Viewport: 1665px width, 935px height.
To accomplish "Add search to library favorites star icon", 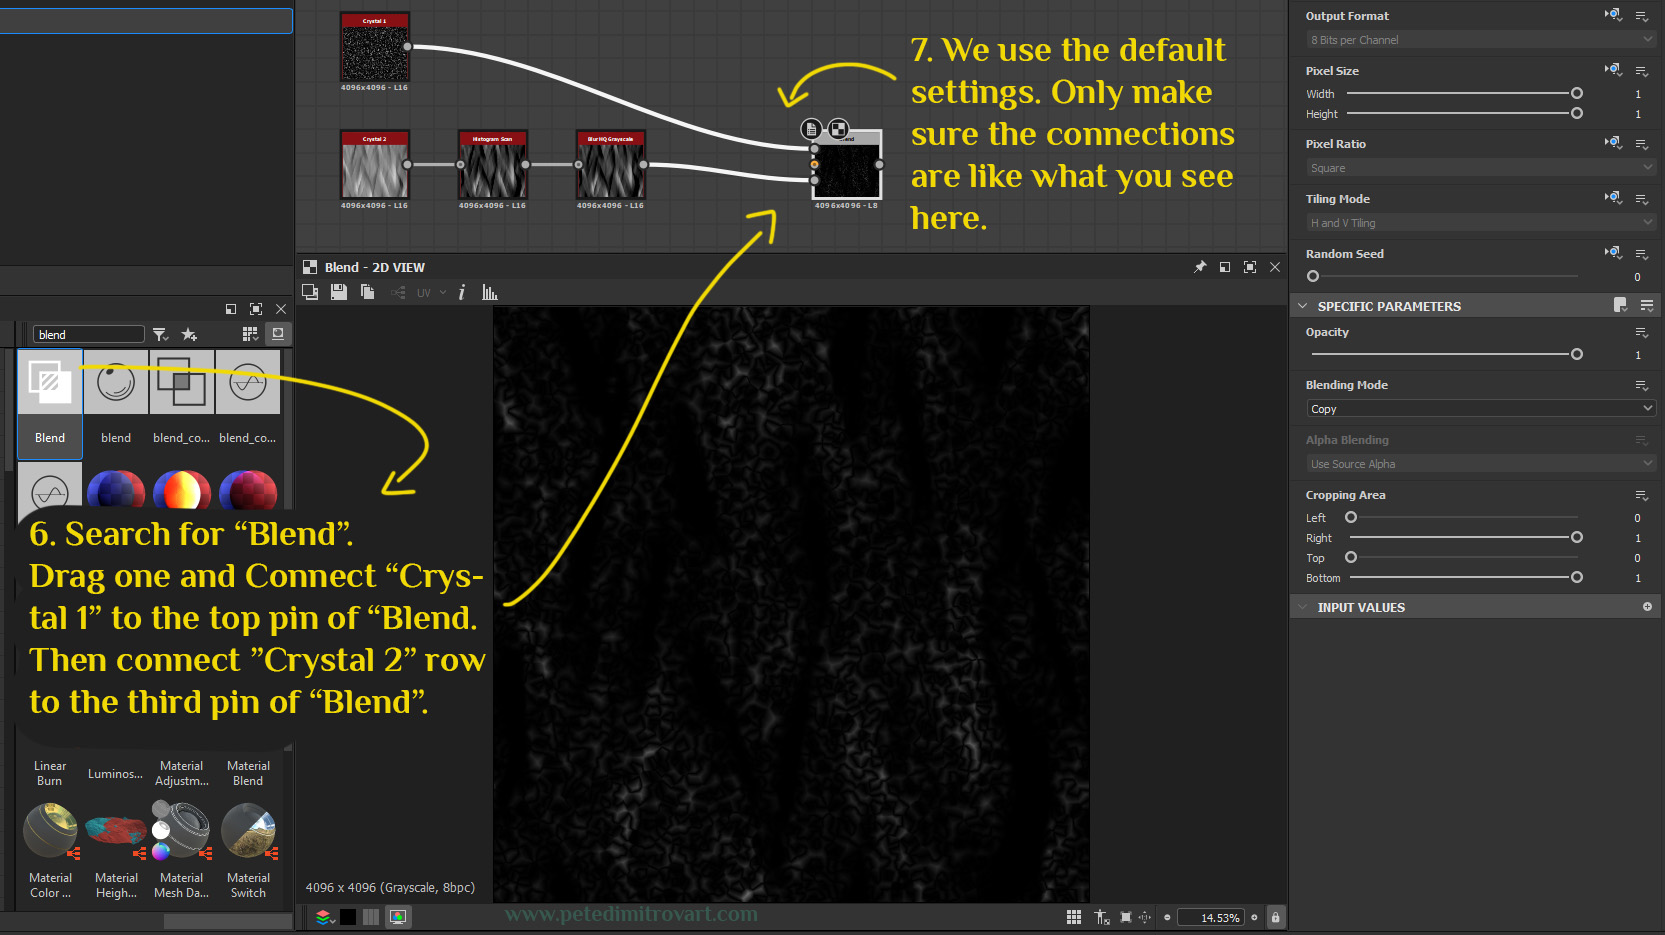I will 189,334.
